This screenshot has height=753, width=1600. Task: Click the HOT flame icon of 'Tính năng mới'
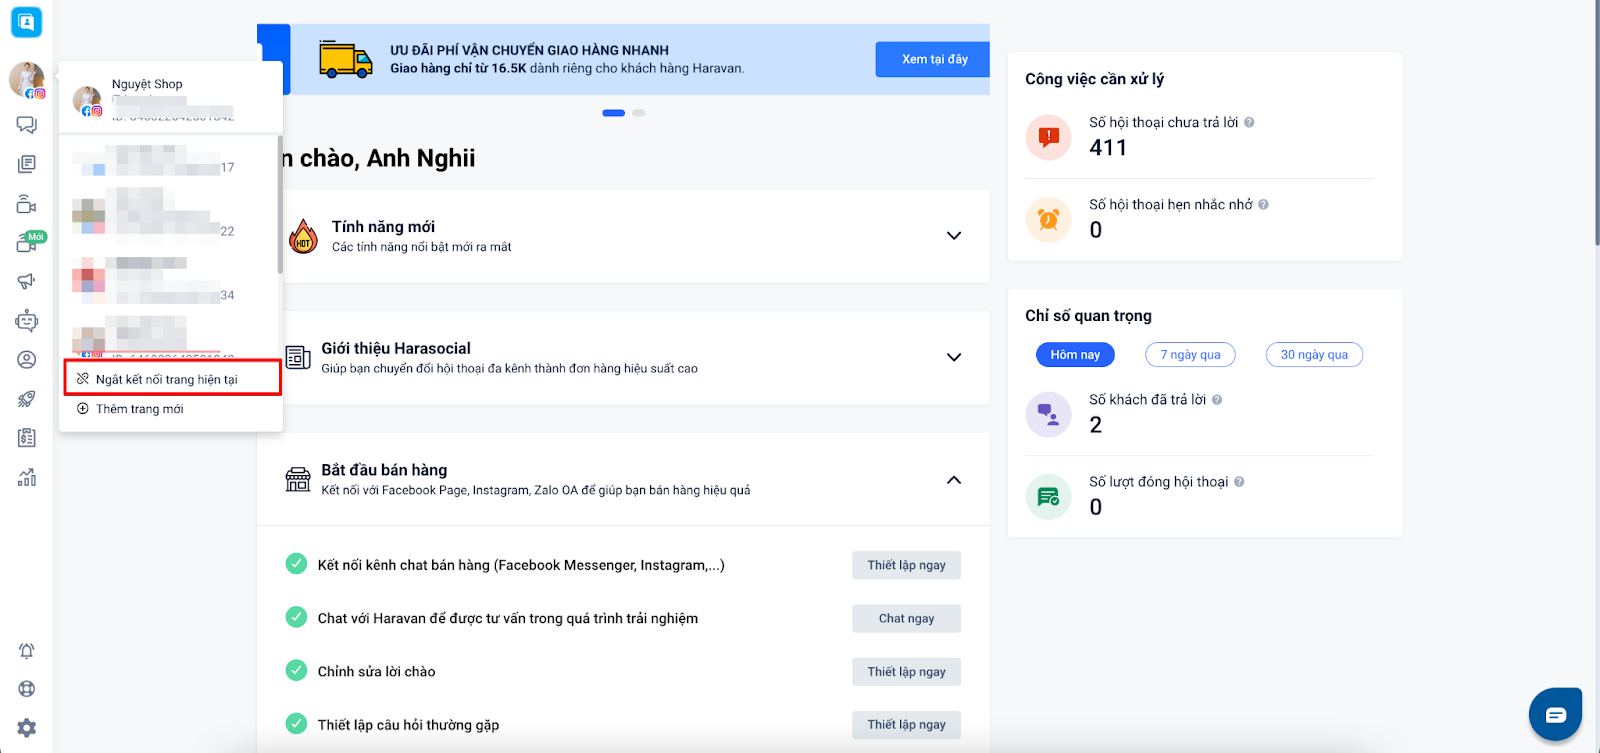(303, 236)
